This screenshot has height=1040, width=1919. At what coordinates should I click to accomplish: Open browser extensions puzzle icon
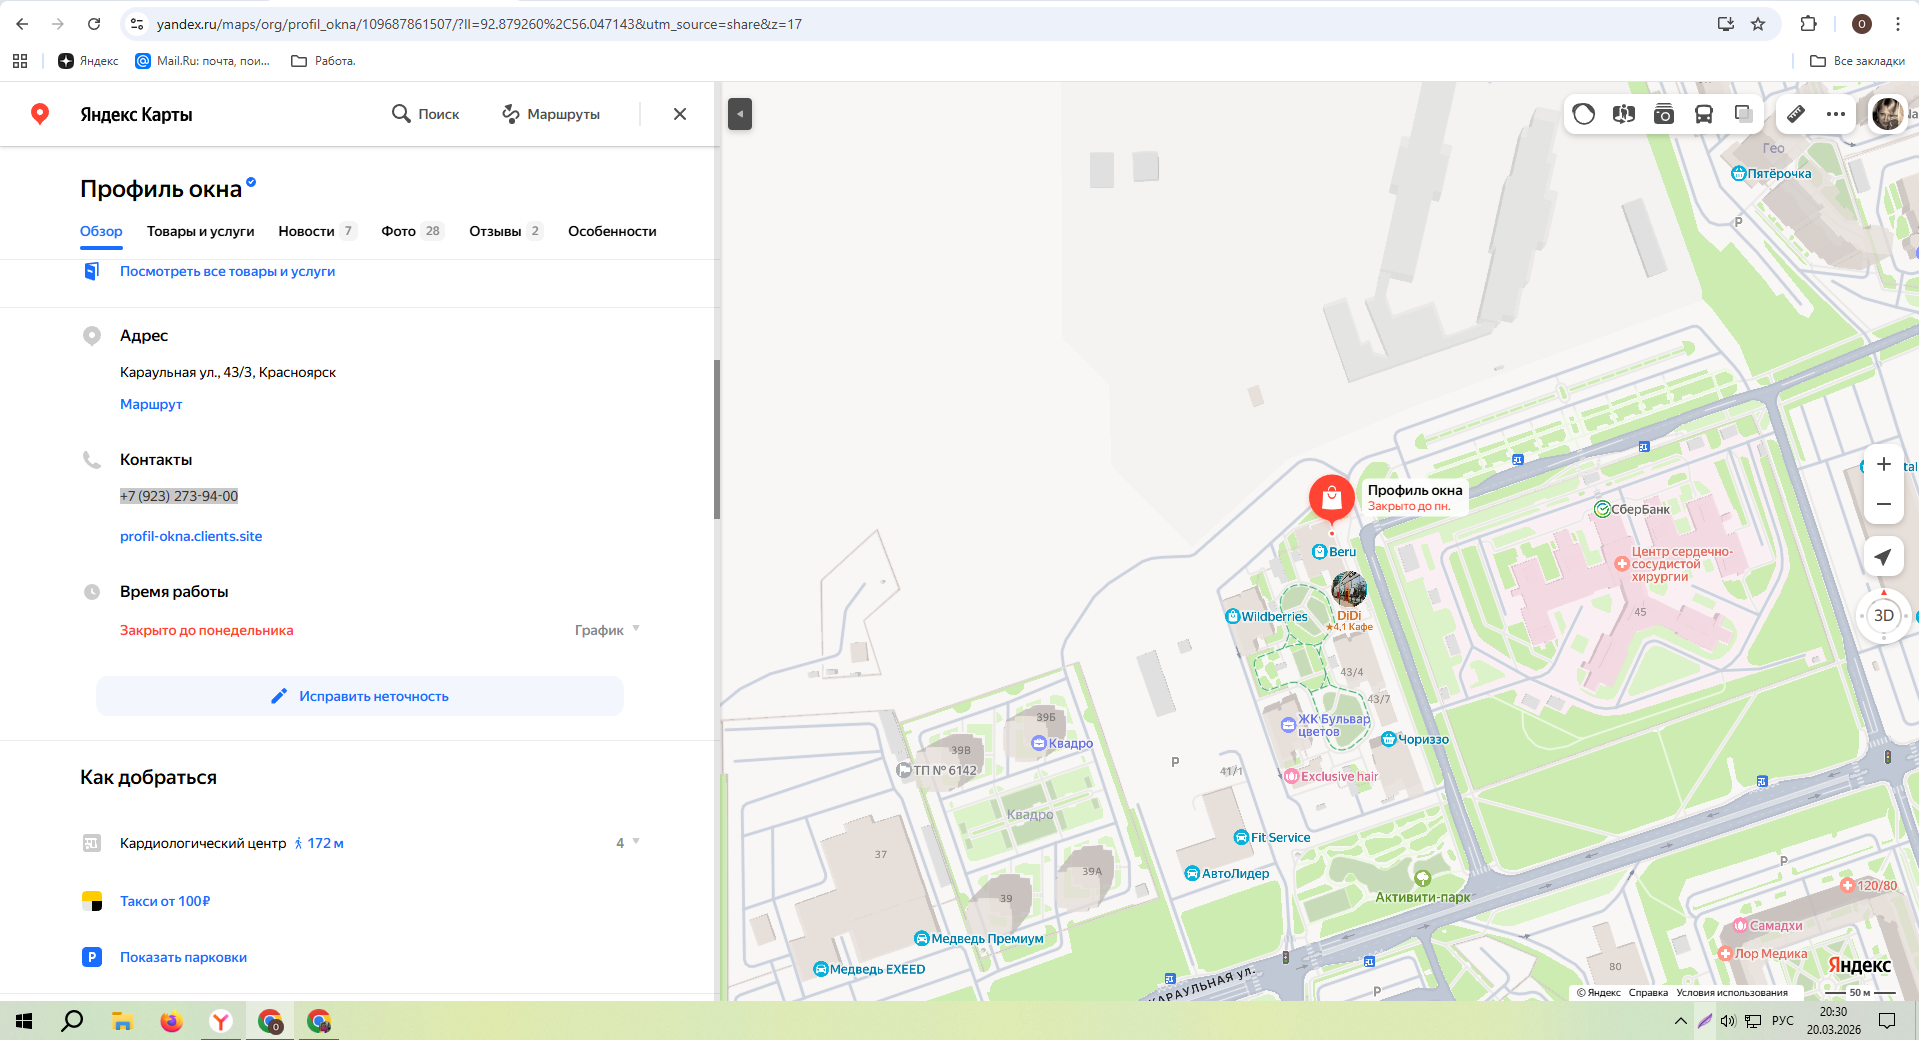[1808, 24]
